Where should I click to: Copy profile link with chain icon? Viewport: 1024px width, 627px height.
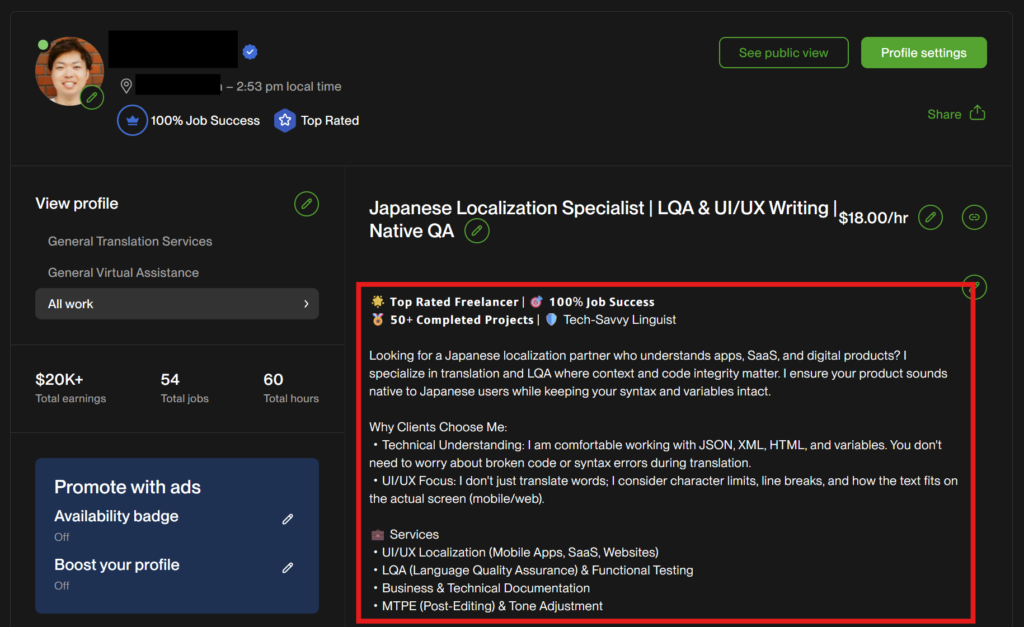tap(973, 217)
